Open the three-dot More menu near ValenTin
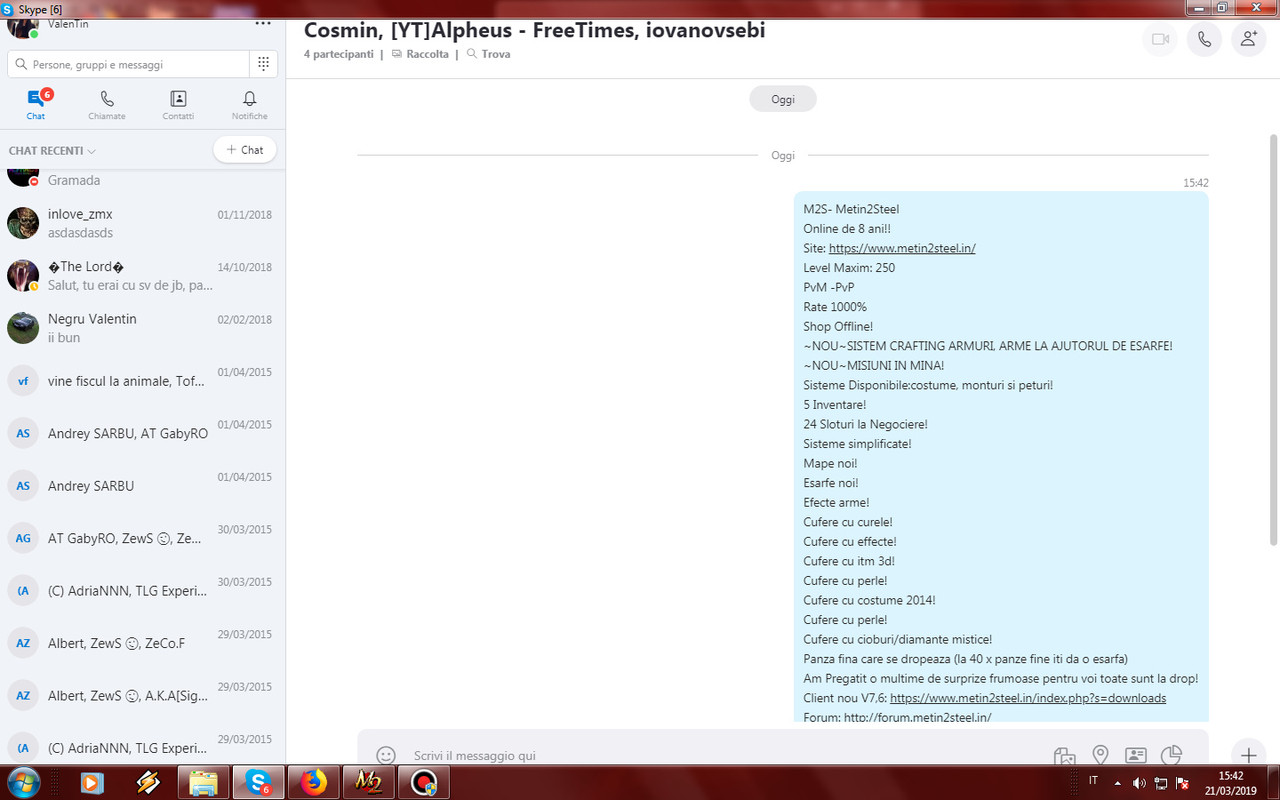Screen dimensions: 1280x800 263,22
